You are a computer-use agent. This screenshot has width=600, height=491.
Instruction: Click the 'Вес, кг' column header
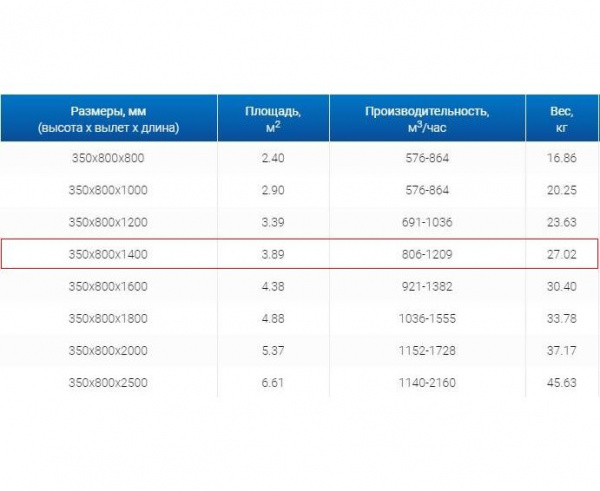(x=562, y=119)
